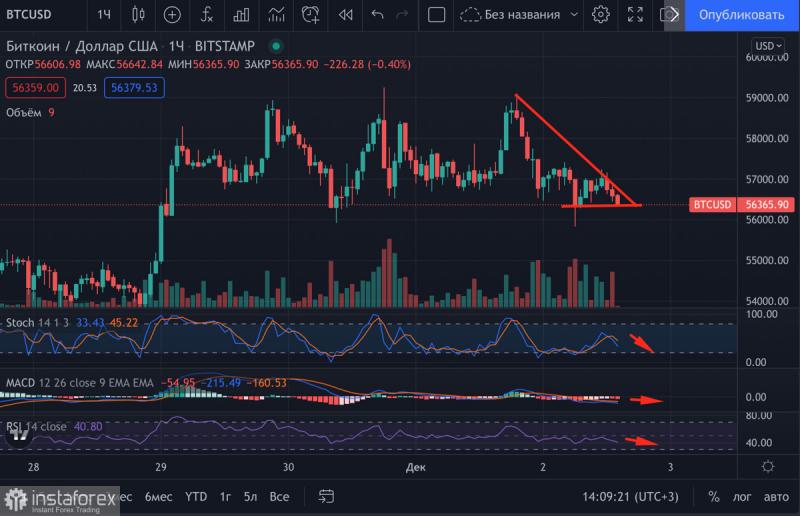Screen dimensions: 800x516
Task: Select the 6мес date range
Action: (x=158, y=497)
